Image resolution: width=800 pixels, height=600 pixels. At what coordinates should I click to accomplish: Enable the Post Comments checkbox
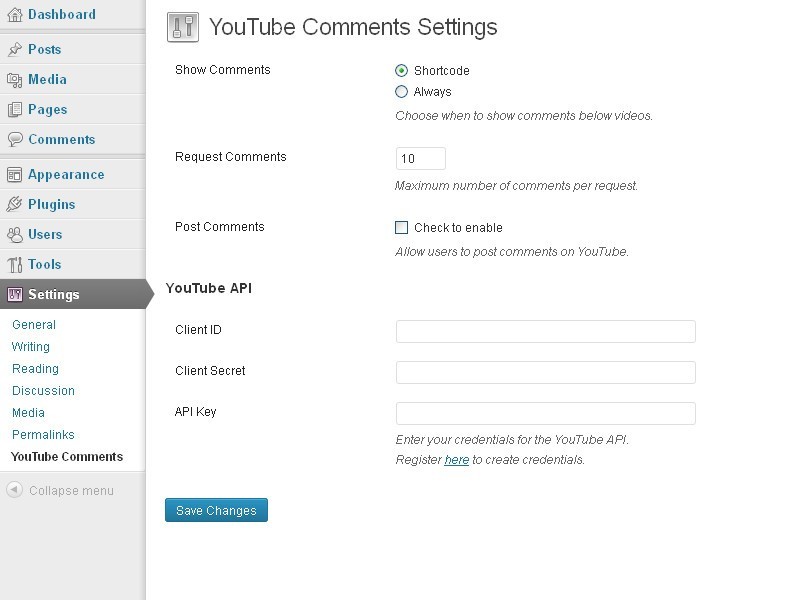point(402,228)
